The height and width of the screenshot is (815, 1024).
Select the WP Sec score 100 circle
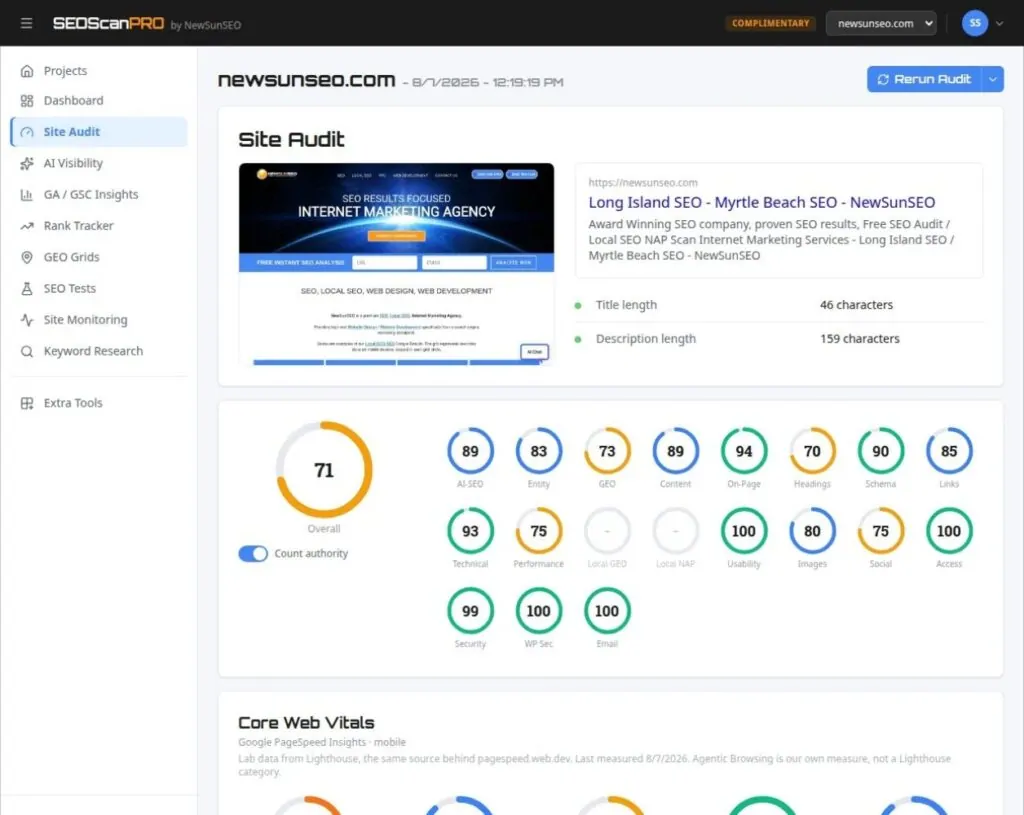[539, 611]
